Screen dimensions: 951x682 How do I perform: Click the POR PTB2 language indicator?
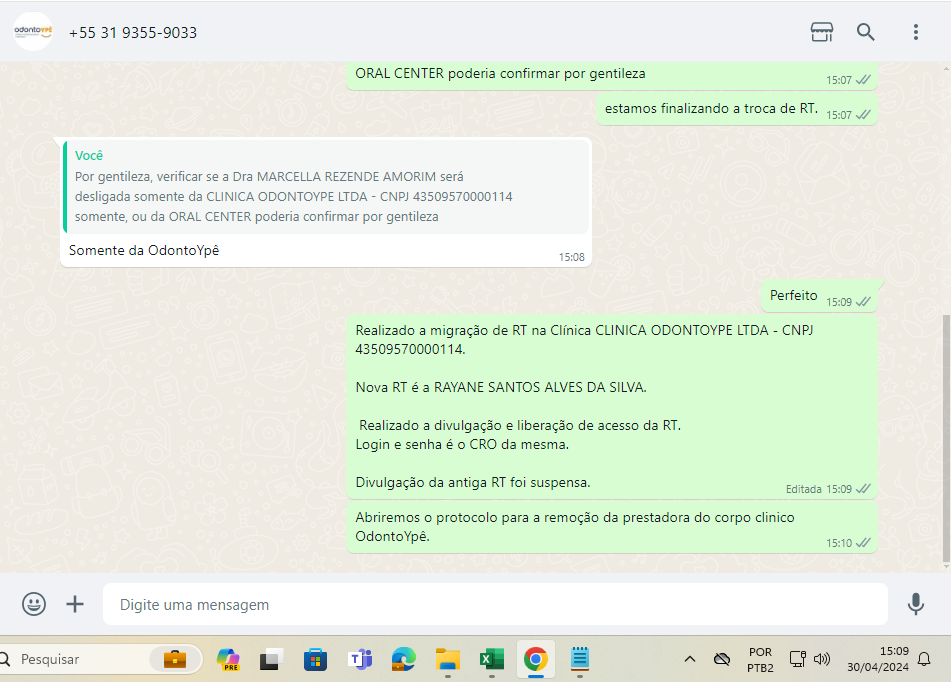click(760, 660)
